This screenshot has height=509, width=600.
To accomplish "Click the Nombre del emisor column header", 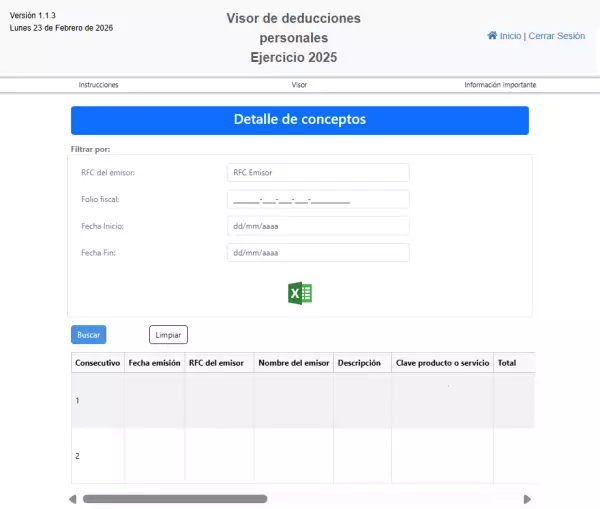I will 293,363.
